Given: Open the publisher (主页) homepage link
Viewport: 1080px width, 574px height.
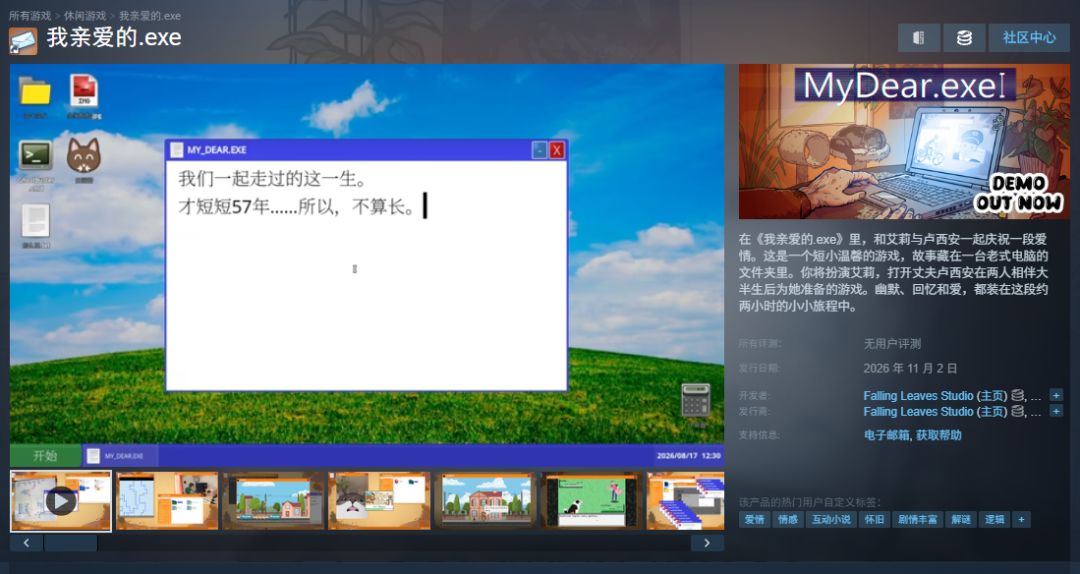Looking at the screenshot, I should point(992,411).
